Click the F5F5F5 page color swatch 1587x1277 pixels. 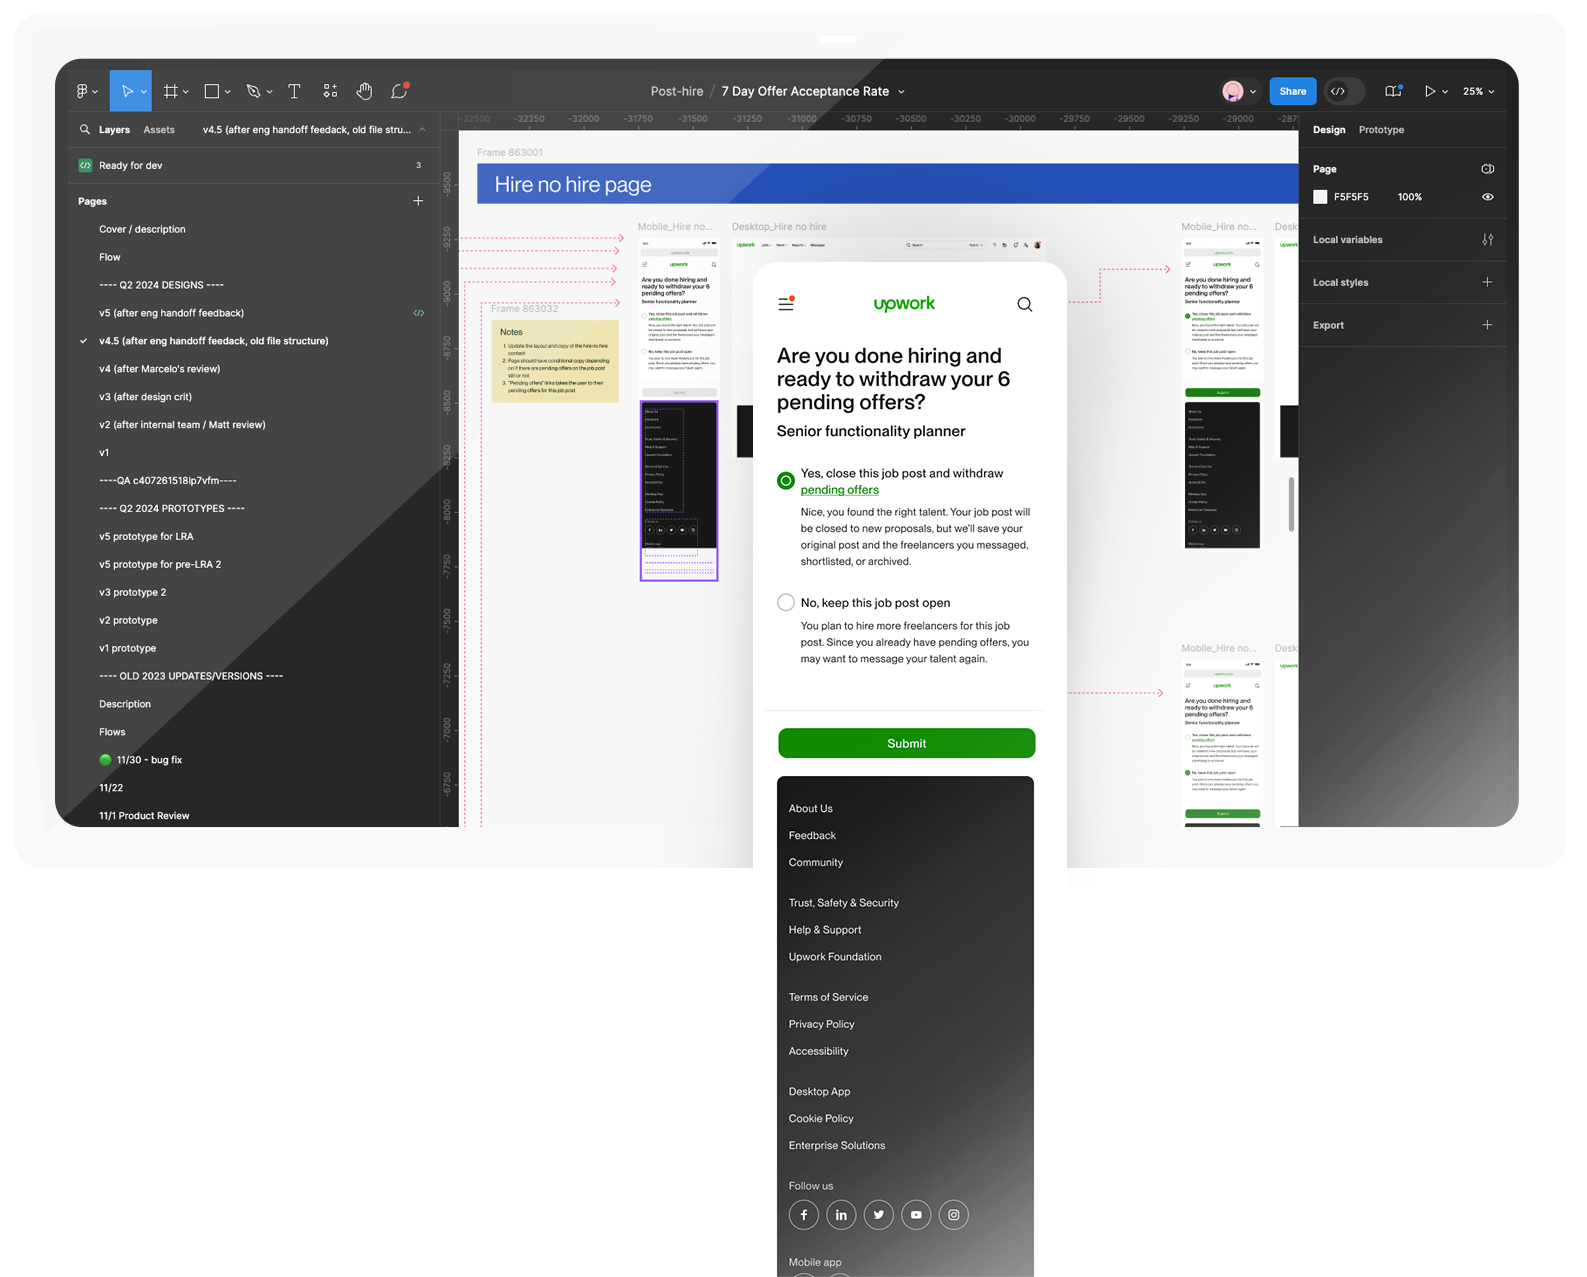tap(1320, 197)
